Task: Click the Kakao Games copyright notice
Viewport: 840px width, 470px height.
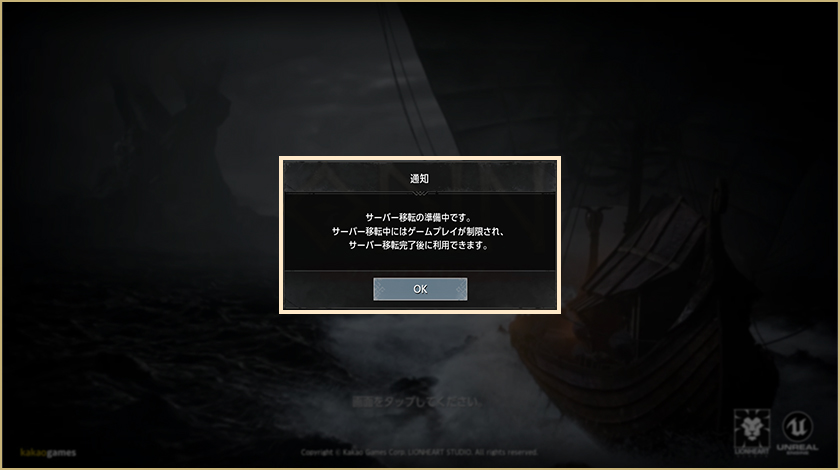Action: [419, 452]
